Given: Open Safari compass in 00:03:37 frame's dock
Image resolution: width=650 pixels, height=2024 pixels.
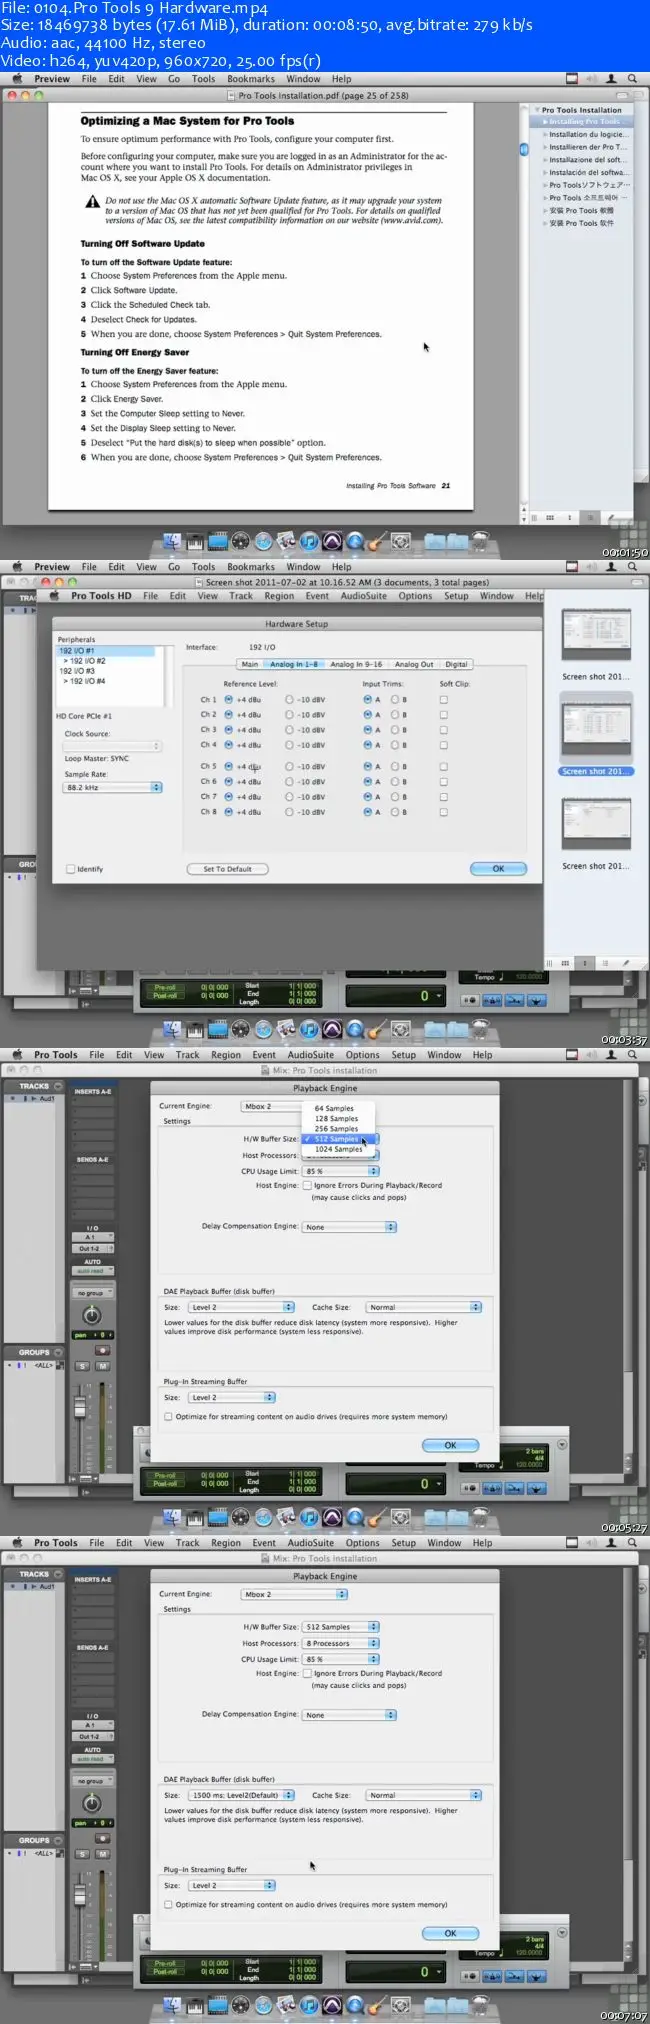Looking at the screenshot, I should click(263, 1030).
